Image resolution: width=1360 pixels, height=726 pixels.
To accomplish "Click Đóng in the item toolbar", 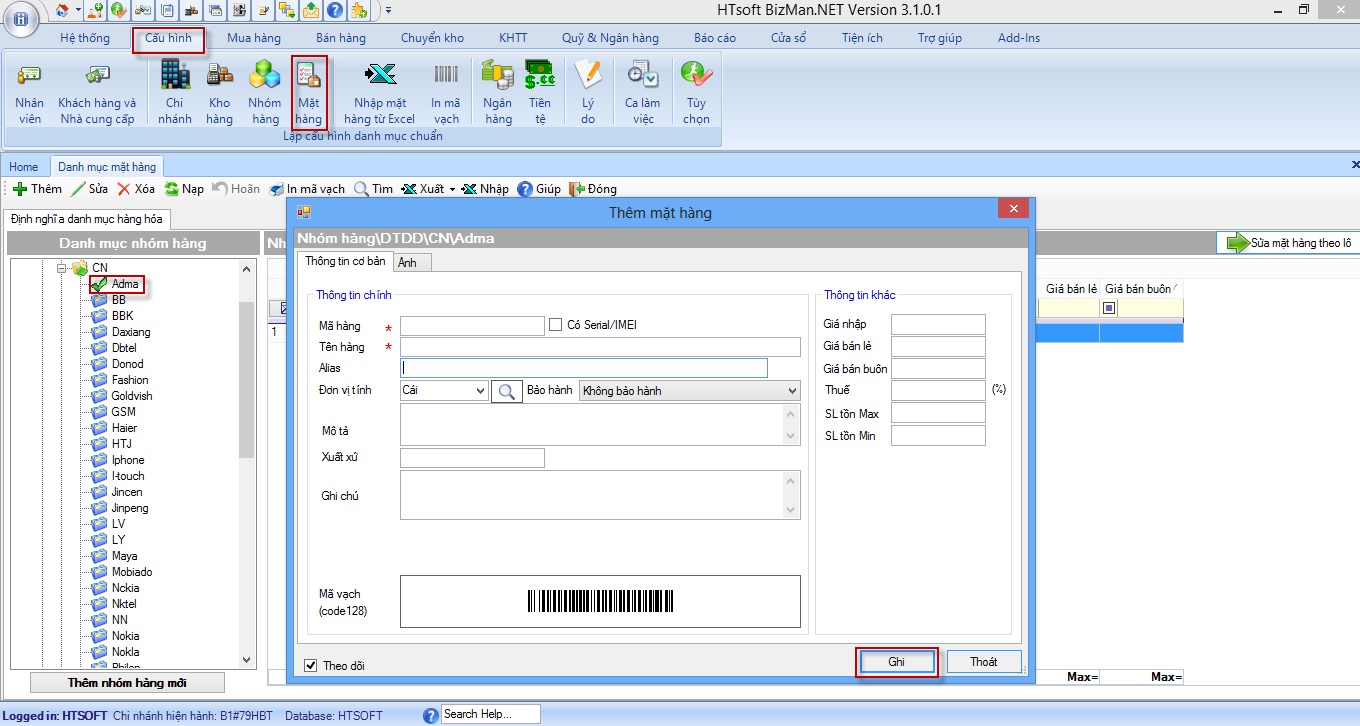I will coord(593,189).
